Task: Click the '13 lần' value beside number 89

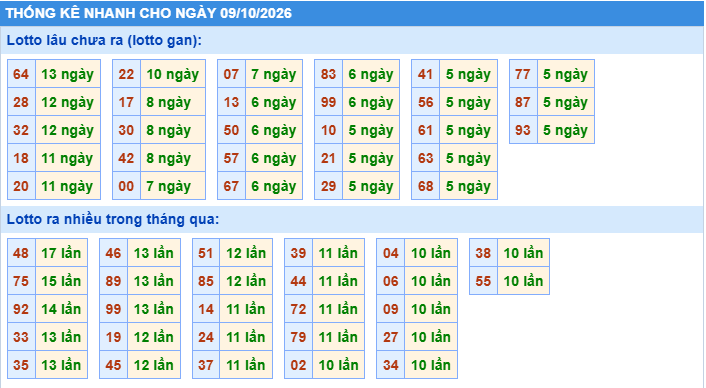Action: coord(154,280)
